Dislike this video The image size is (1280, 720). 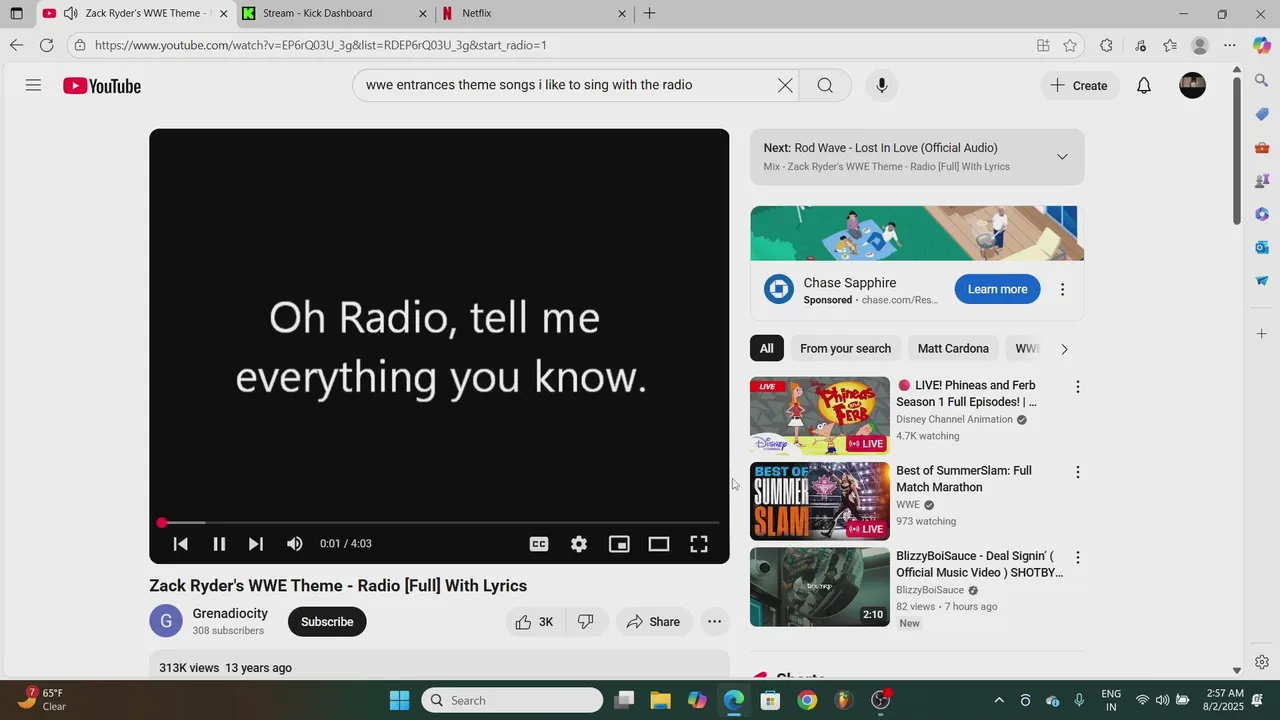coord(586,622)
